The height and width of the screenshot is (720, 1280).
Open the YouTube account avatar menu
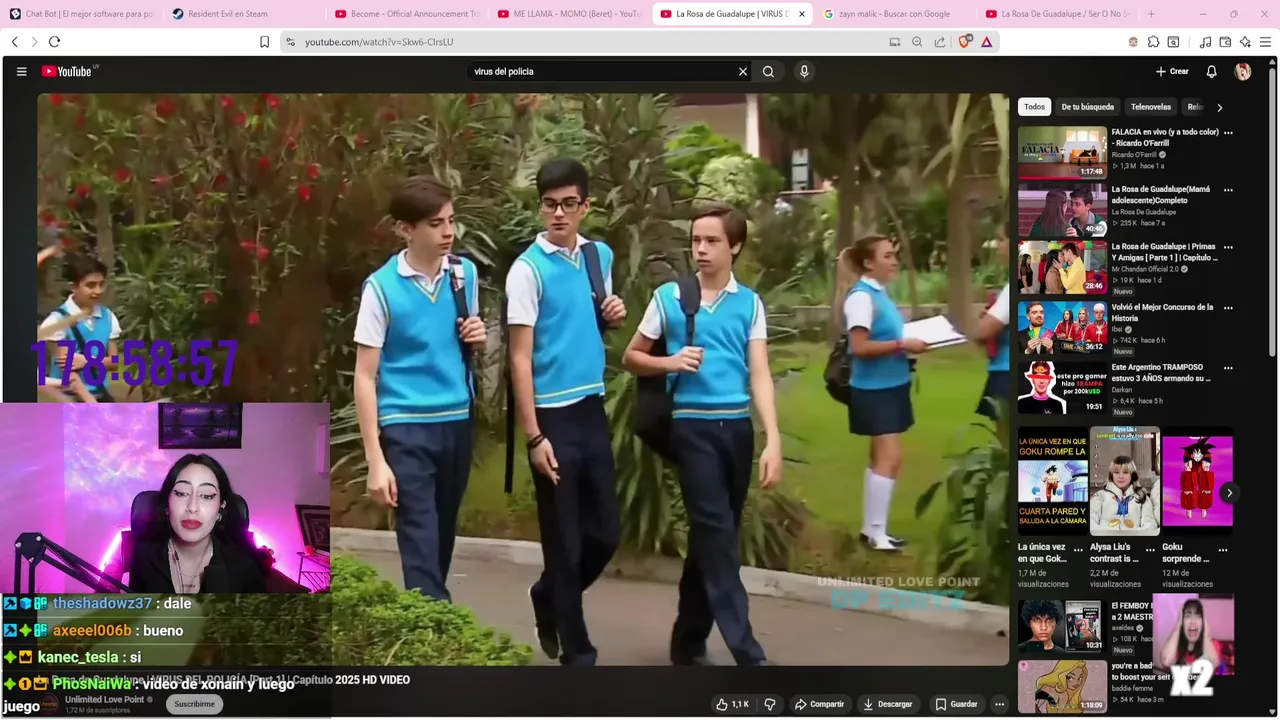tap(1243, 71)
